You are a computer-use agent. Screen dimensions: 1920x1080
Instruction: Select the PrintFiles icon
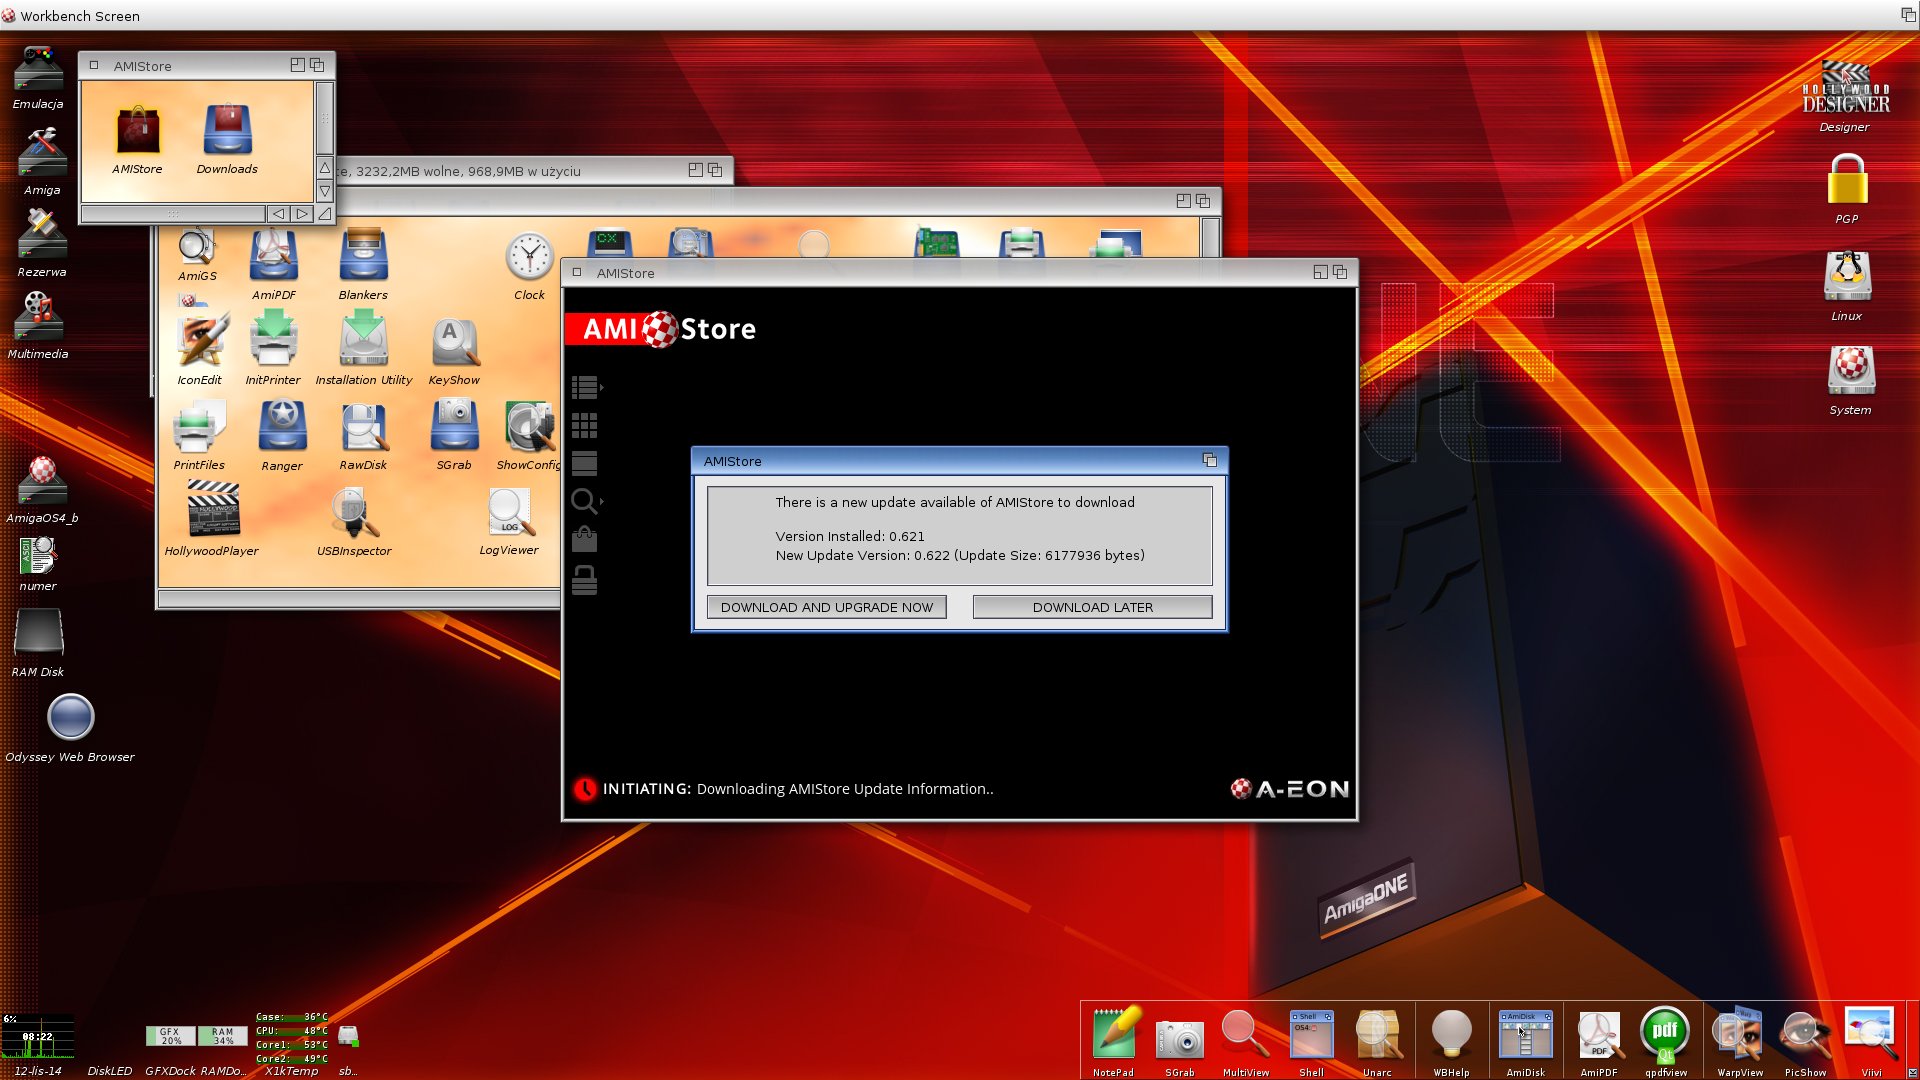pos(199,436)
